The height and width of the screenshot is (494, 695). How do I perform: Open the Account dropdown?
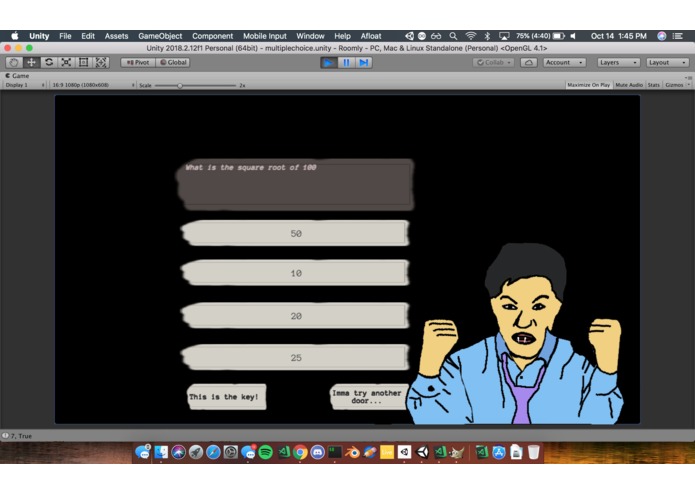(x=564, y=62)
